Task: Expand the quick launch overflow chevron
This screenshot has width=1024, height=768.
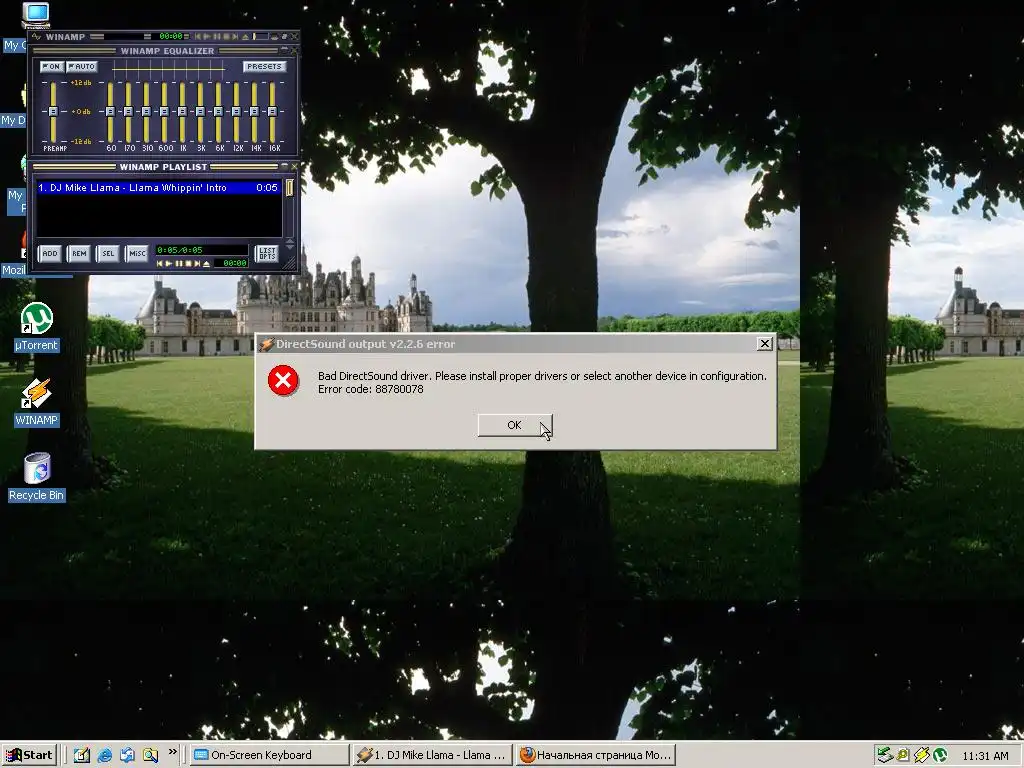Action: [x=172, y=752]
